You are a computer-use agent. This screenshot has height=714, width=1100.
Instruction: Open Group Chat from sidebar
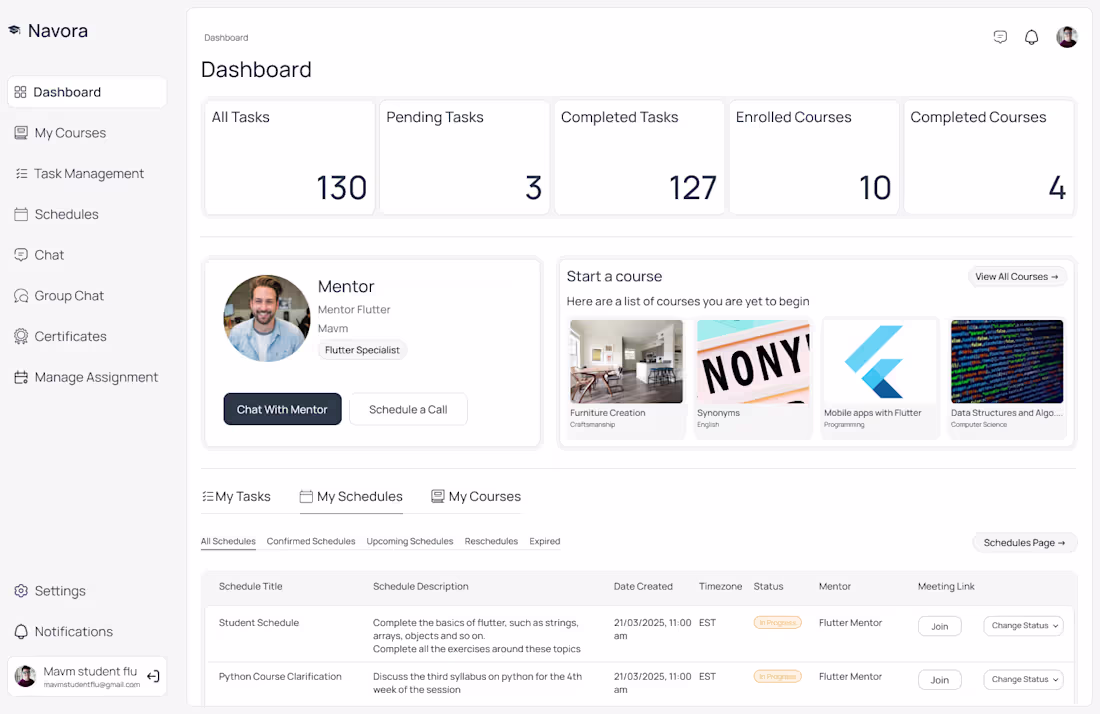(x=70, y=295)
